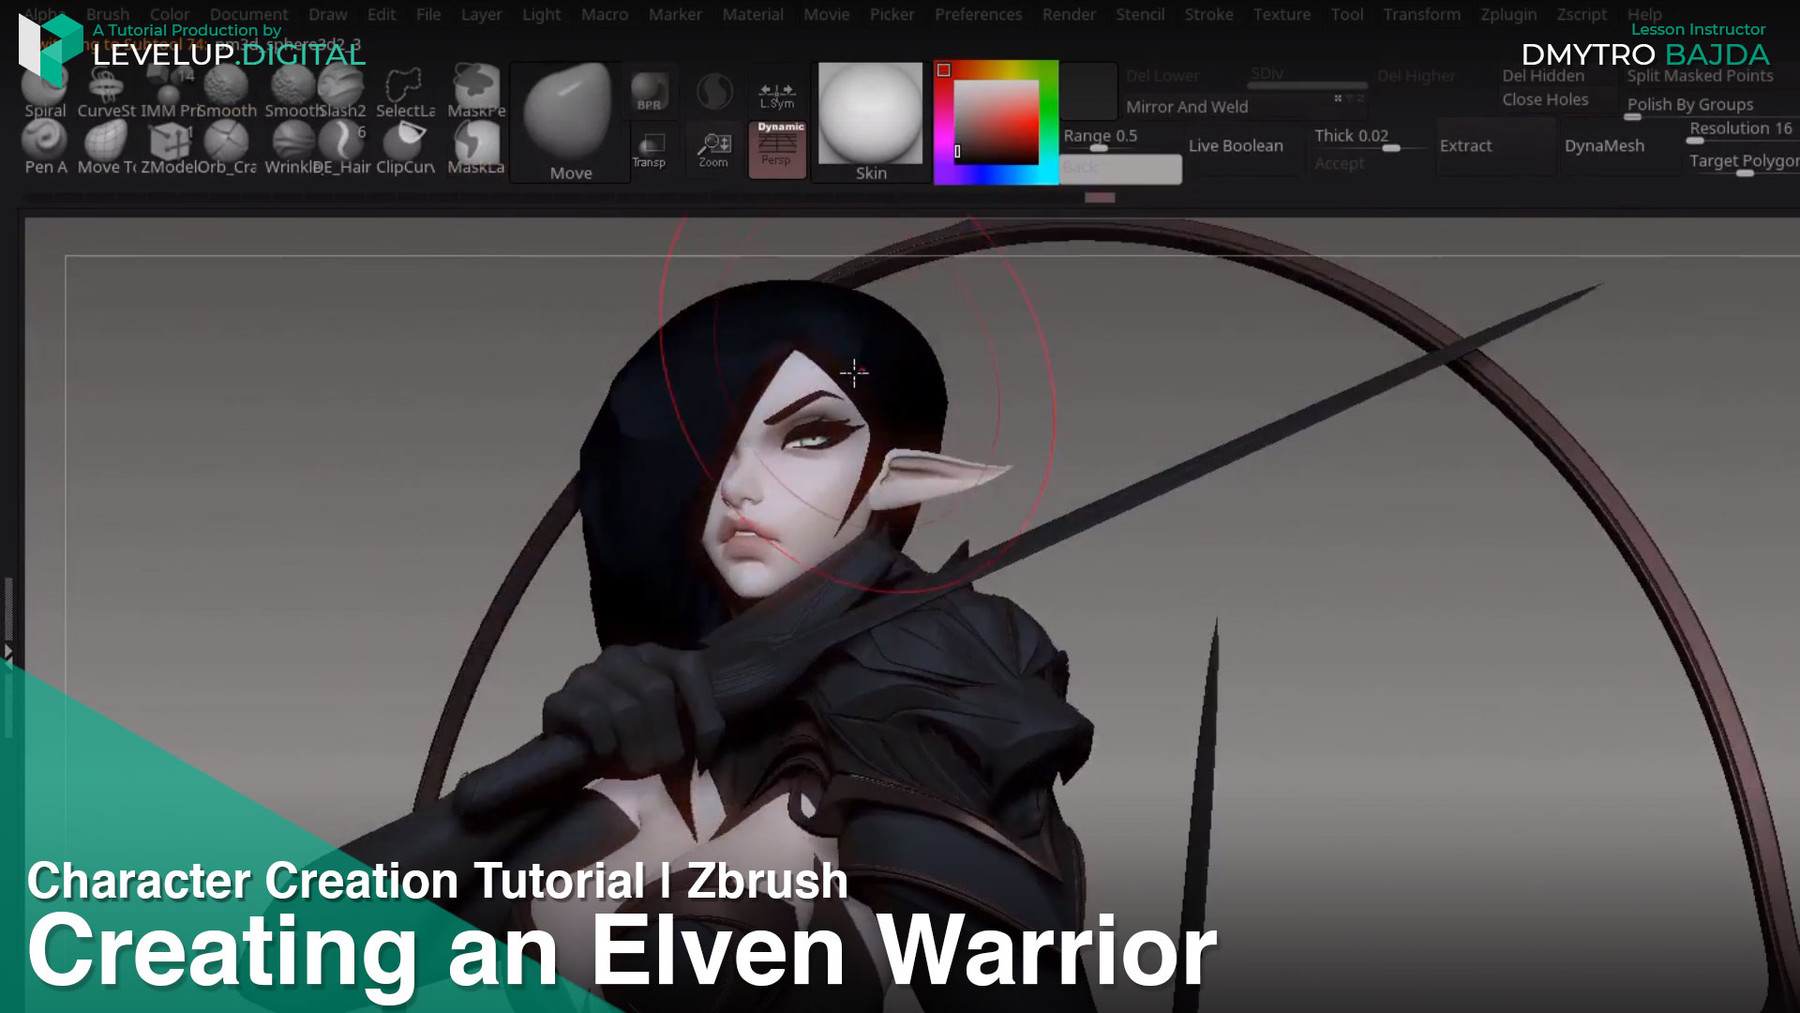Viewport: 1800px width, 1013px height.
Task: Click the Zoom view icon
Action: click(714, 151)
